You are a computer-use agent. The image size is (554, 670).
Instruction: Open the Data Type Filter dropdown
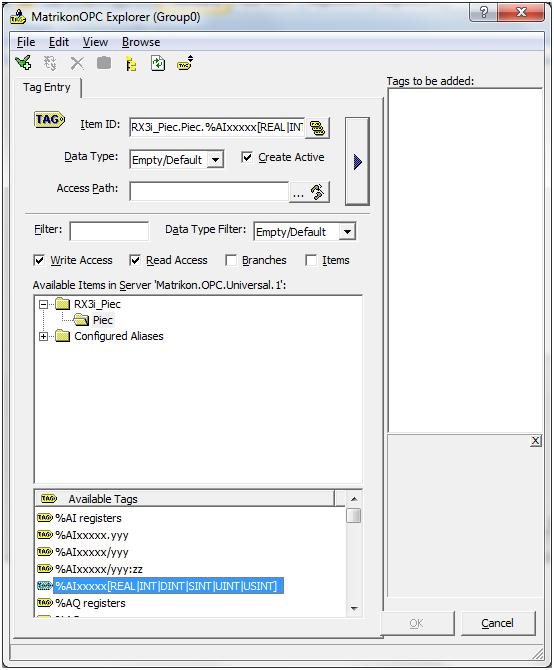tap(347, 232)
